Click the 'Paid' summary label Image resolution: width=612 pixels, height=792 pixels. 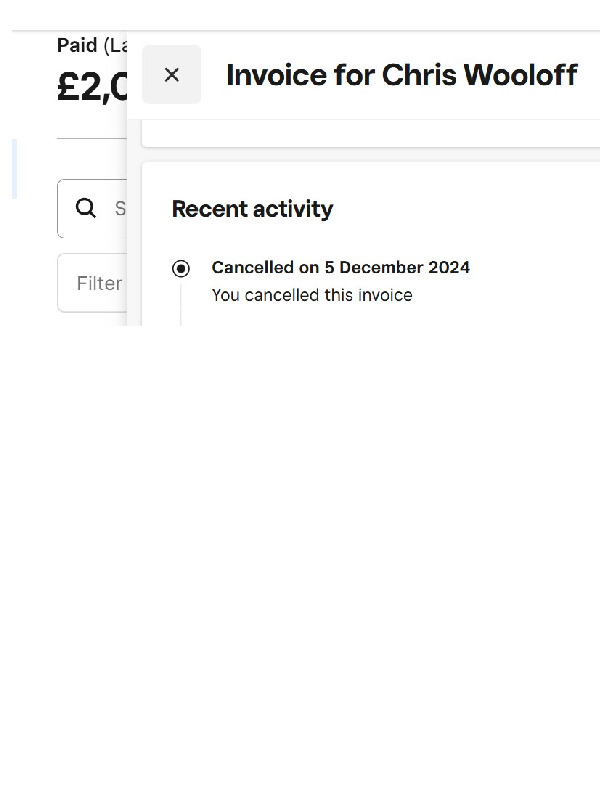77,45
